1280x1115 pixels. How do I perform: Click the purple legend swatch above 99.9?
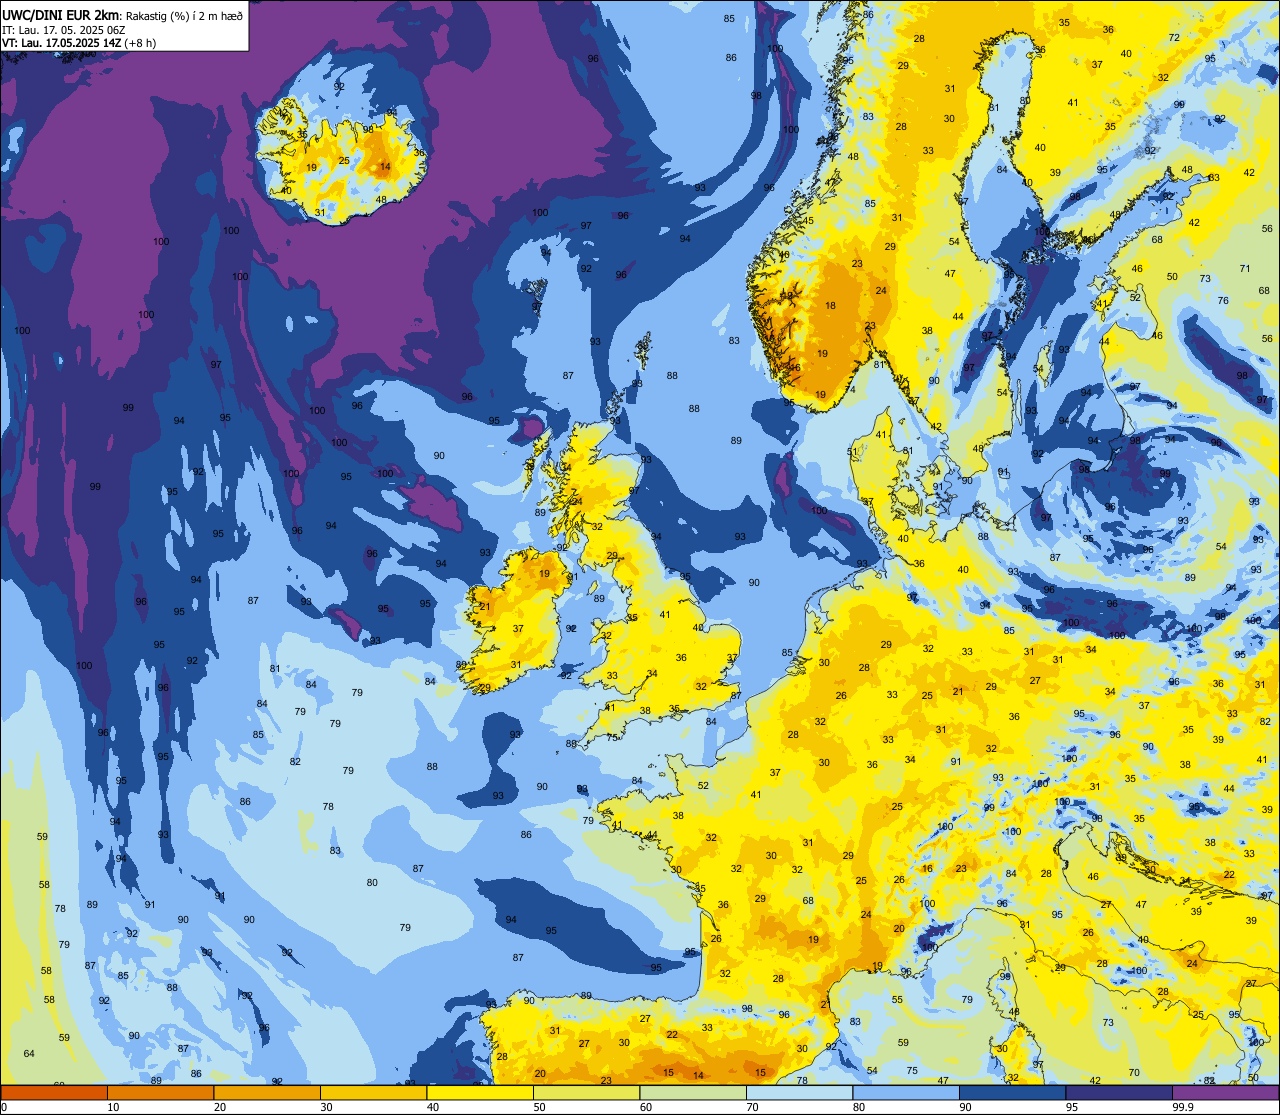coord(1226,1093)
